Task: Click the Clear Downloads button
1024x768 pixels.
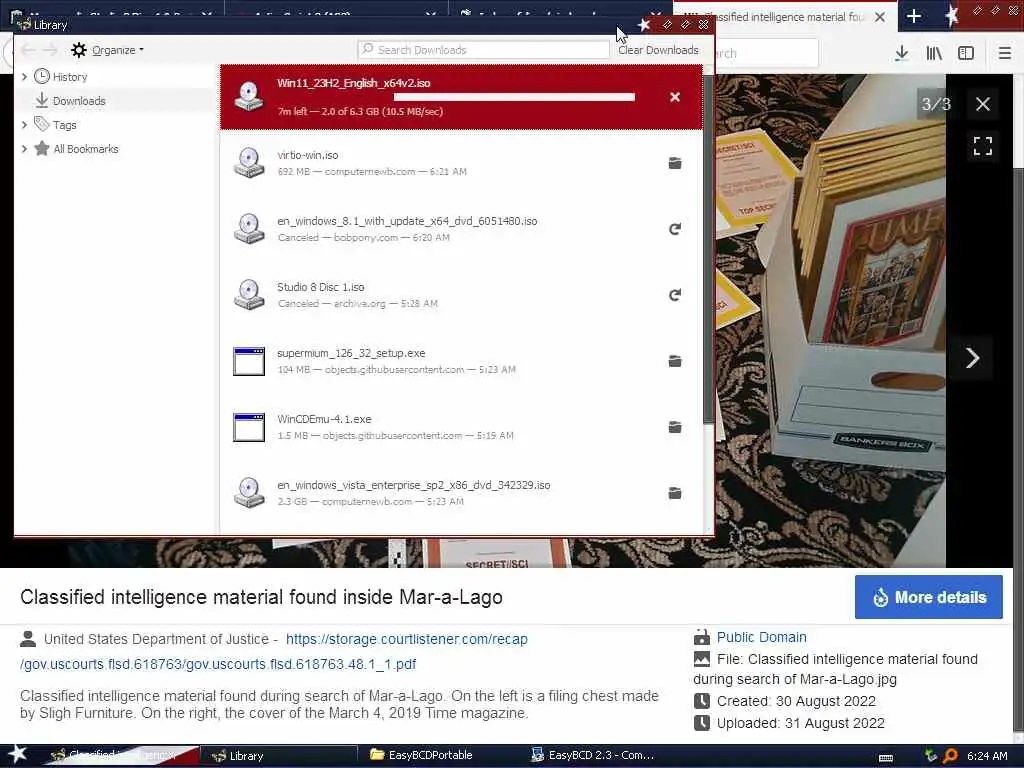Action: [x=658, y=50]
